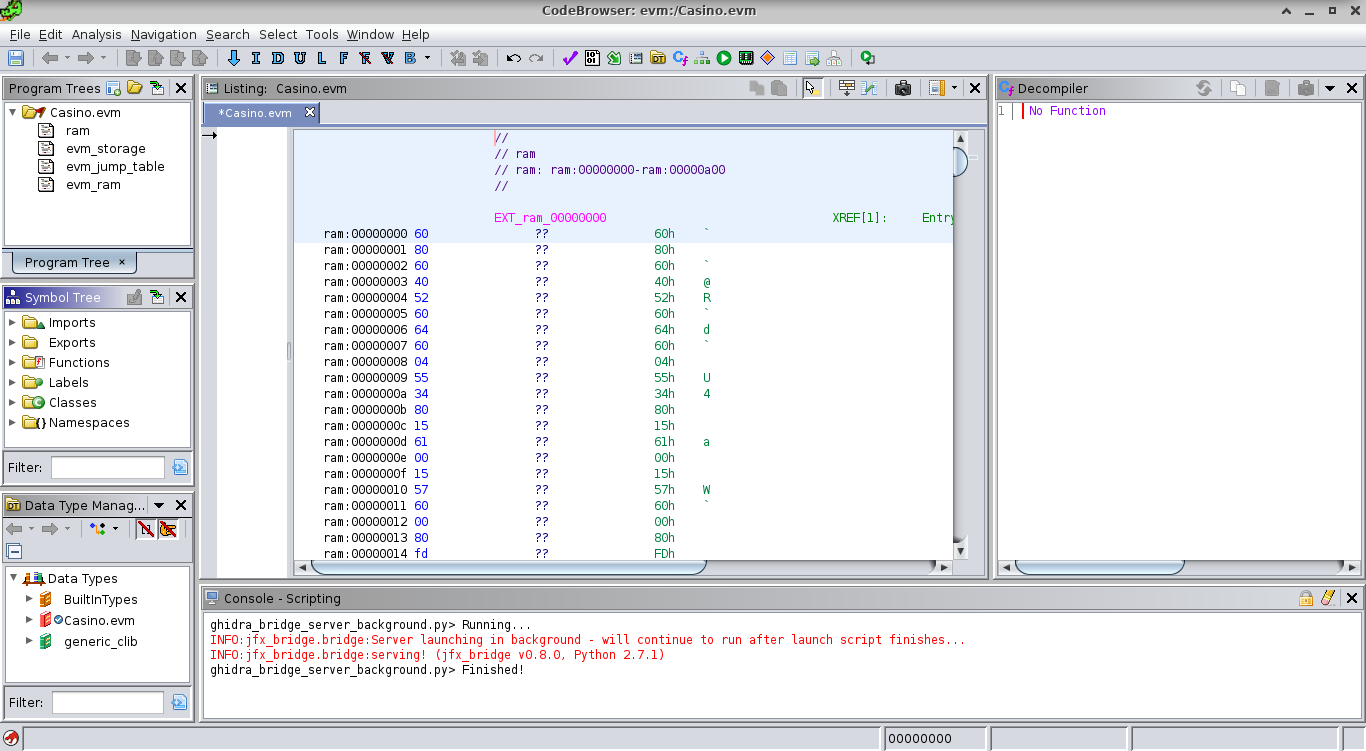The height and width of the screenshot is (751, 1366).
Task: Click the Next Label 'L' icon
Action: tap(321, 58)
